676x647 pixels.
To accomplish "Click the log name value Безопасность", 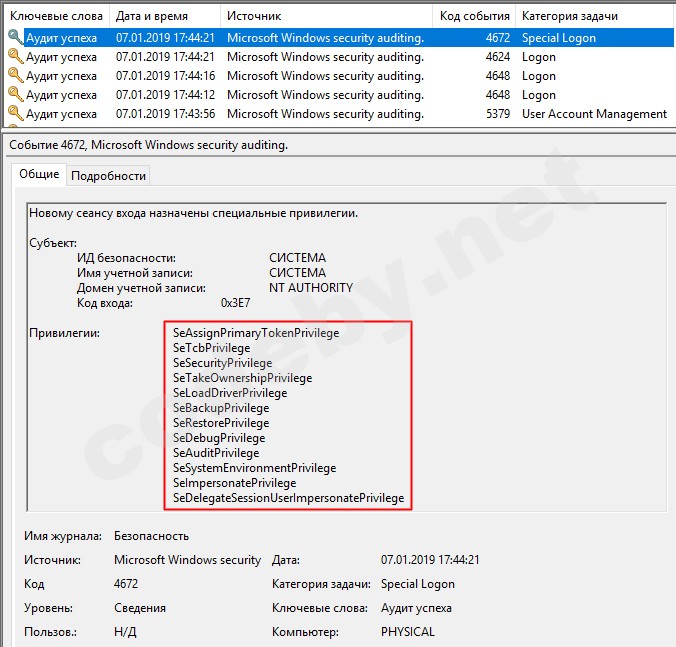I will (x=151, y=536).
